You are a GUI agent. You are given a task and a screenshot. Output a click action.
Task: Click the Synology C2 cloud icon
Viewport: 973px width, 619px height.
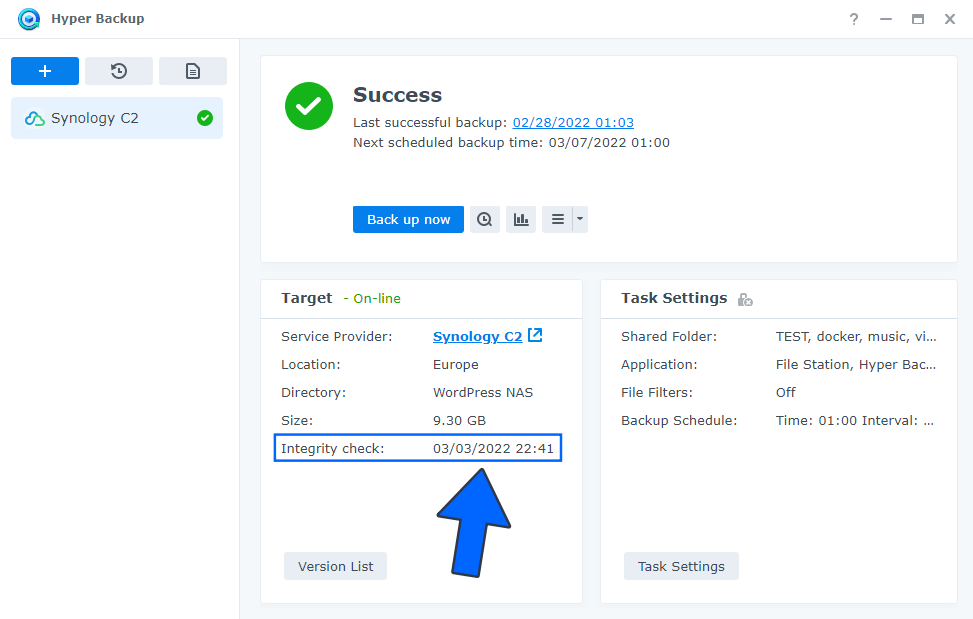click(34, 118)
